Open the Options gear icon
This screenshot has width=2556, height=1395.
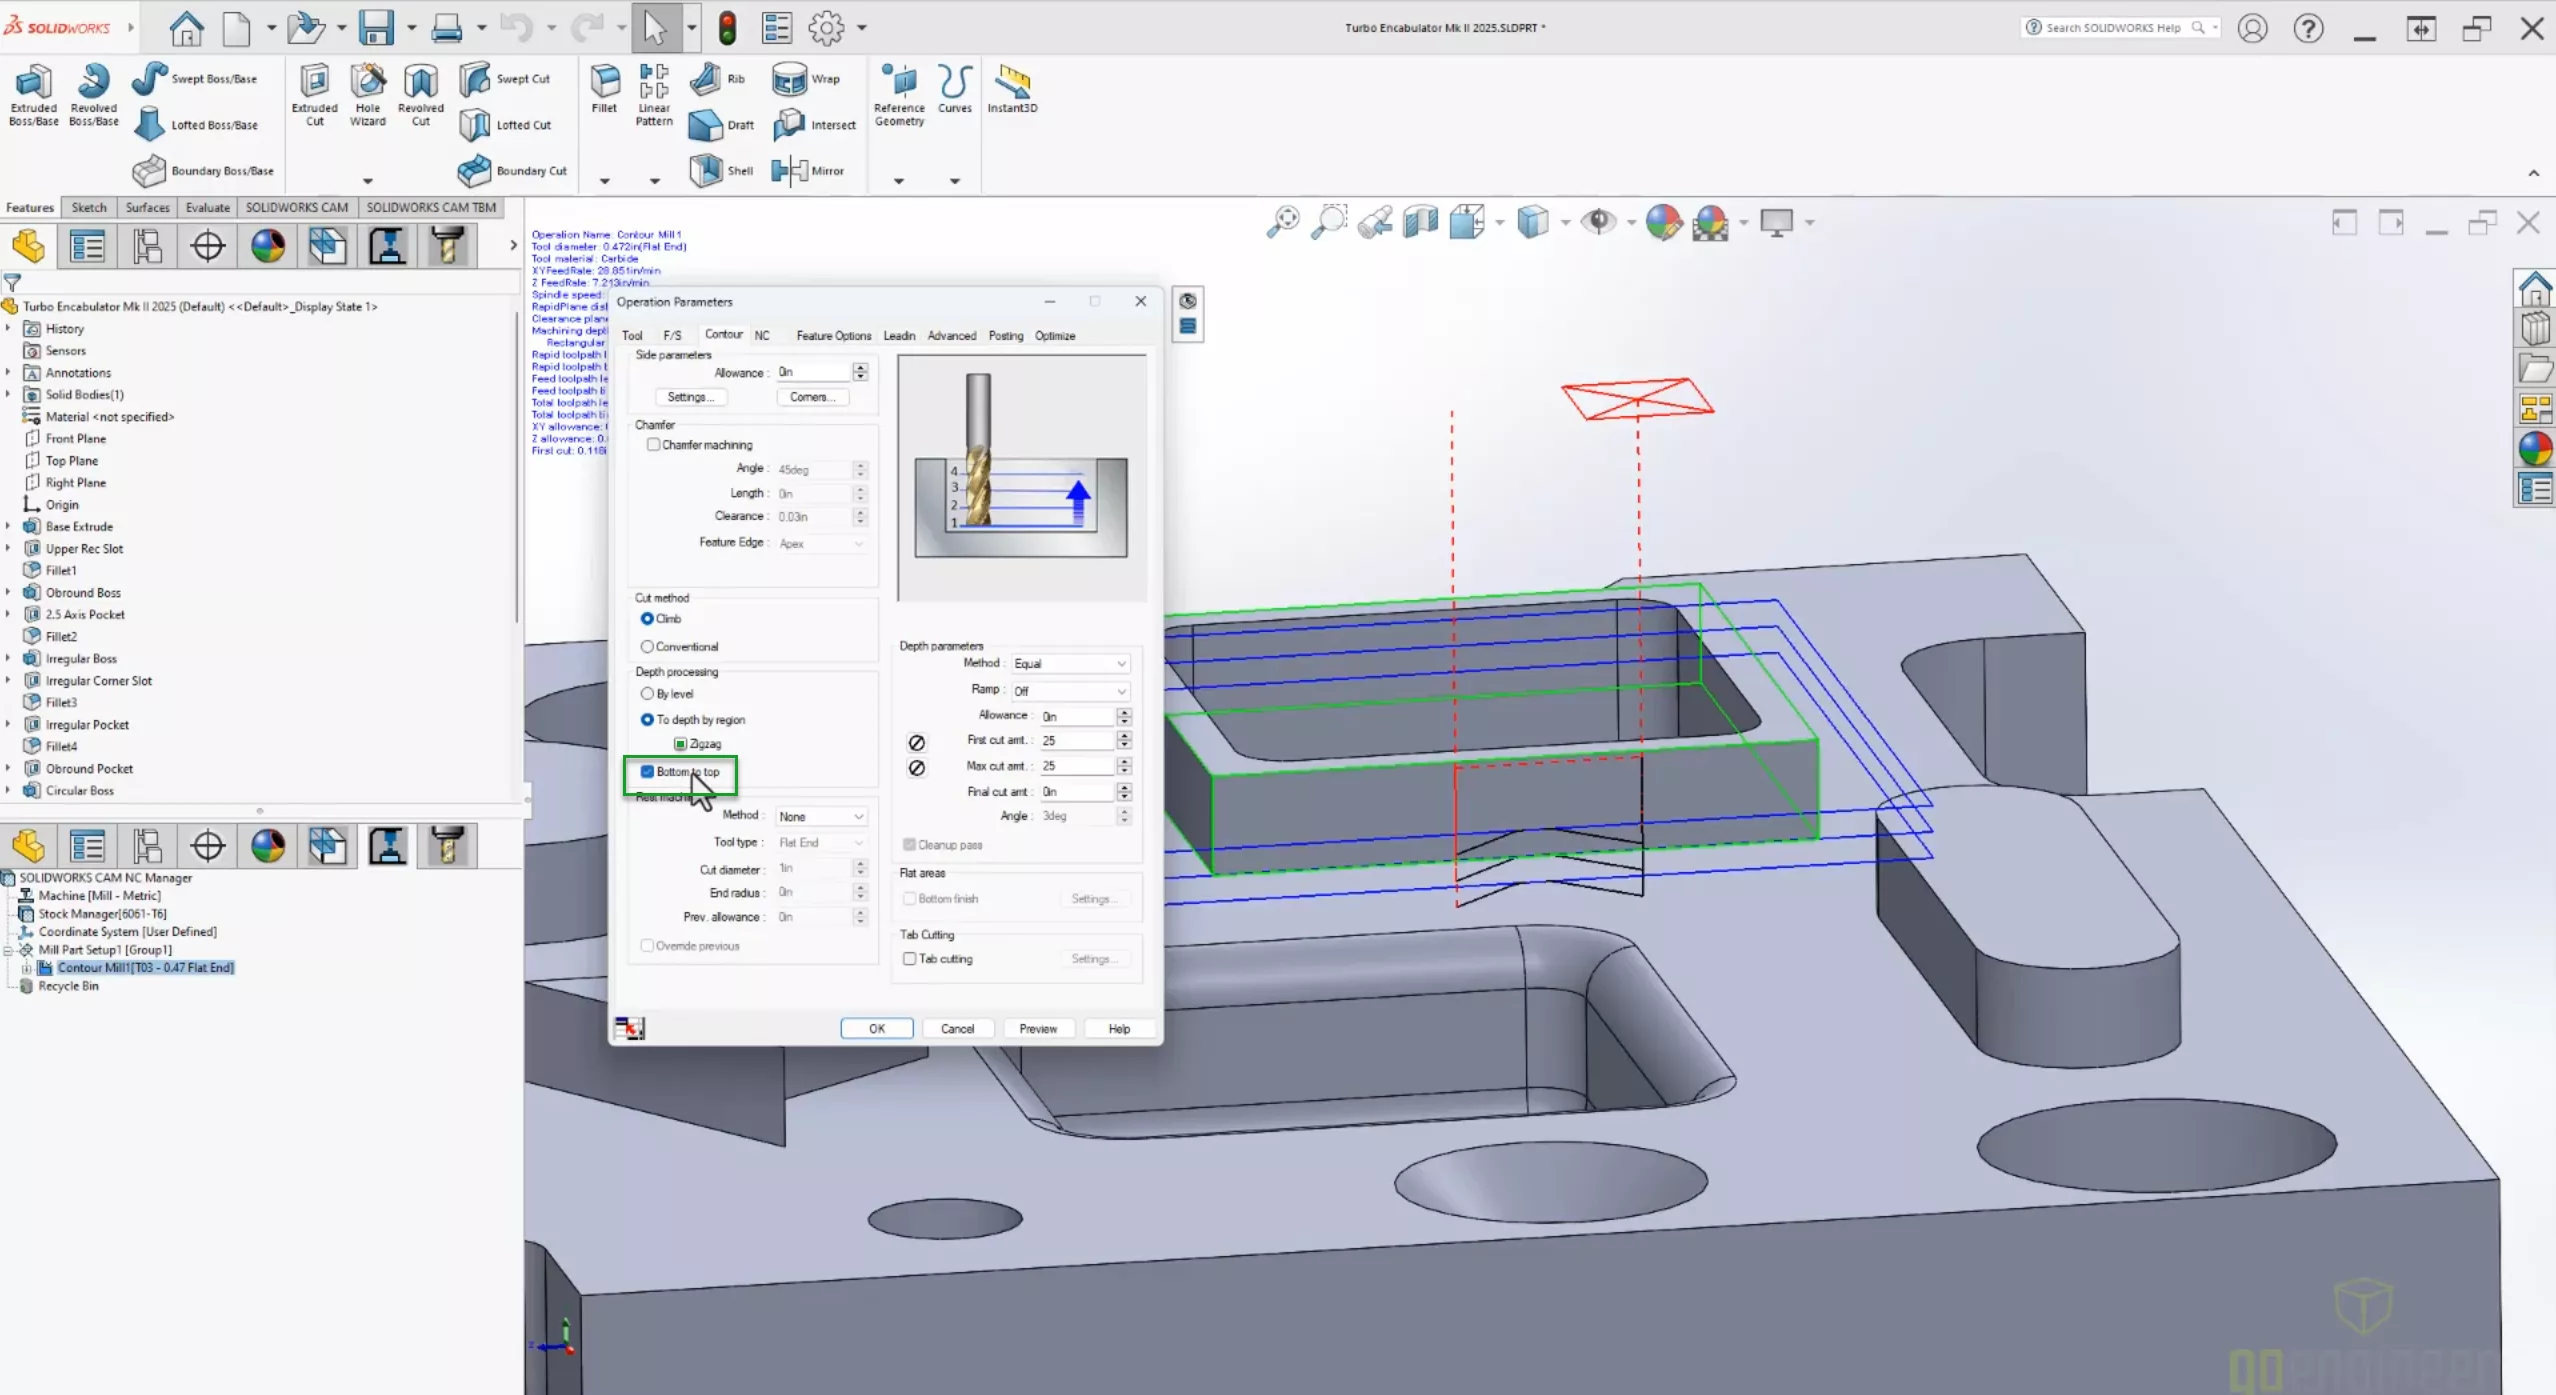pos(826,28)
